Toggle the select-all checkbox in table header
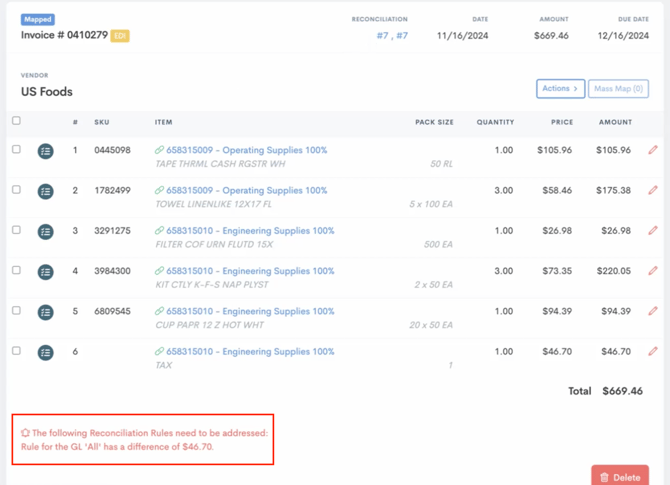Viewport: 670px width, 485px height. pyautogui.click(x=16, y=121)
